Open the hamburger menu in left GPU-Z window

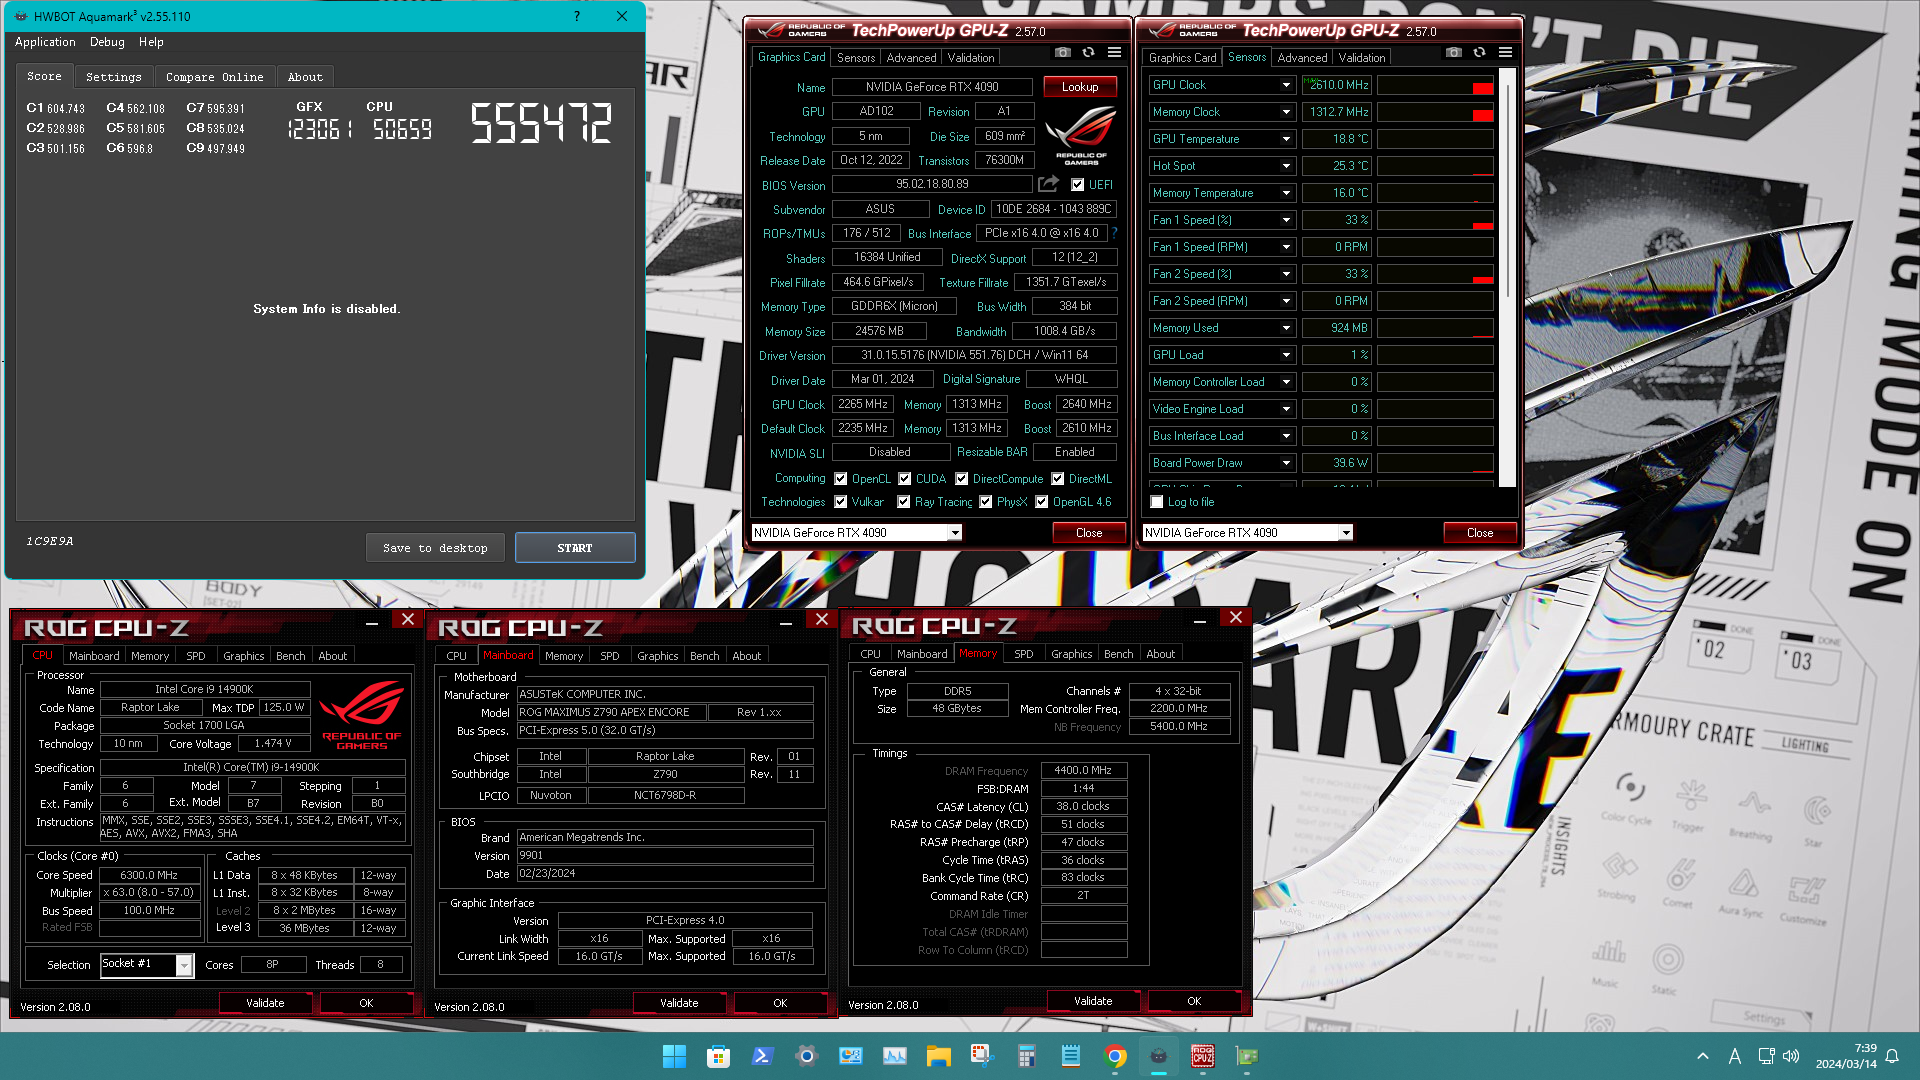tap(1114, 53)
